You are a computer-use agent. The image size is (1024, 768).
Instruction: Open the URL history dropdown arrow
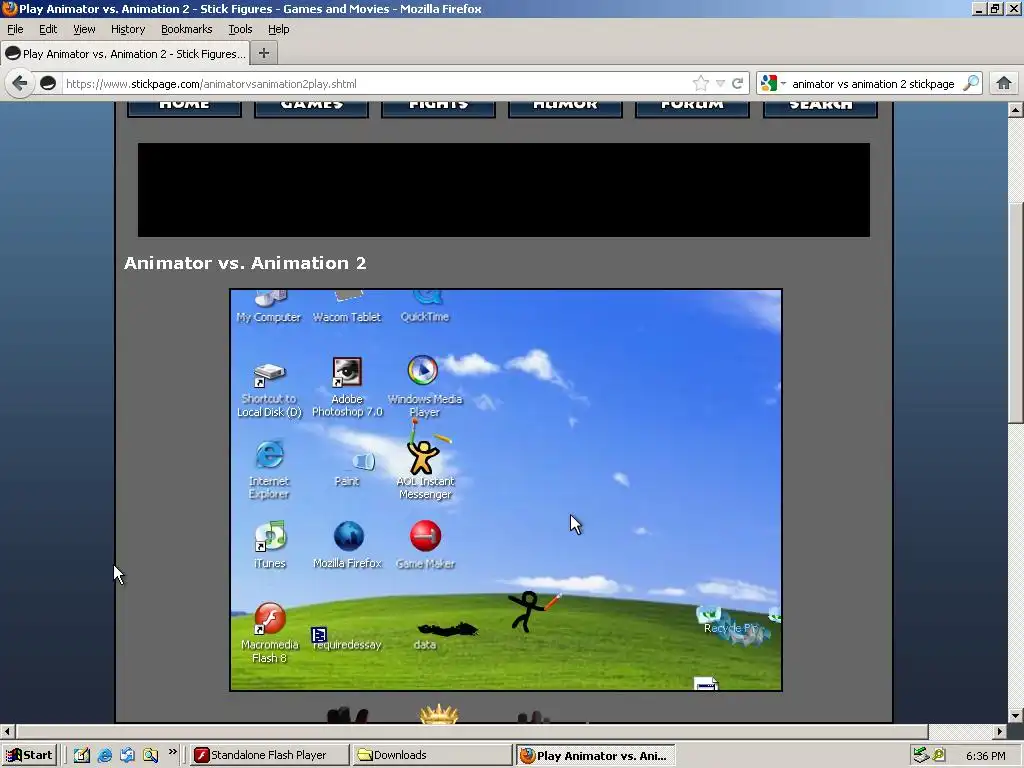pyautogui.click(x=720, y=84)
